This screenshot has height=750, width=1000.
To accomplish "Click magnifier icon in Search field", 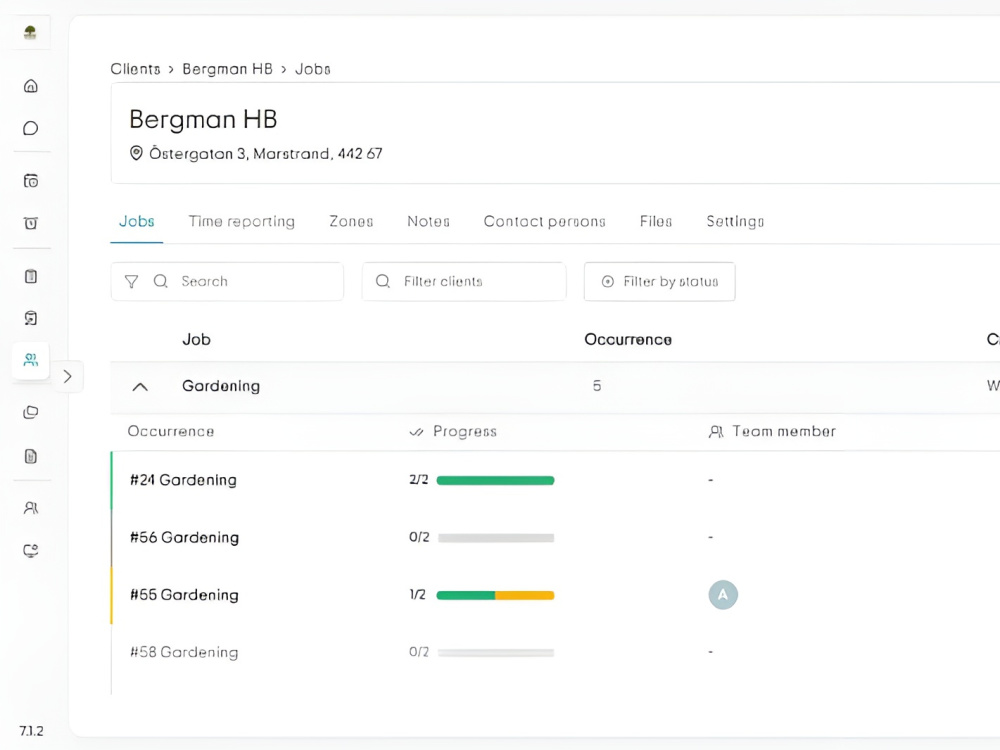I will click(161, 281).
